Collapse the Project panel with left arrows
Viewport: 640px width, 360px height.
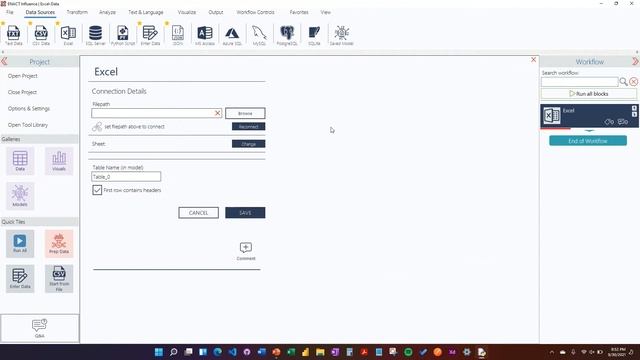coord(4,62)
